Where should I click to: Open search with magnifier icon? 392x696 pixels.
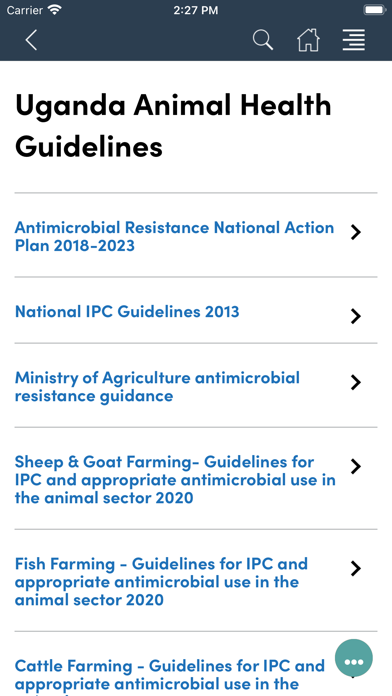263,40
